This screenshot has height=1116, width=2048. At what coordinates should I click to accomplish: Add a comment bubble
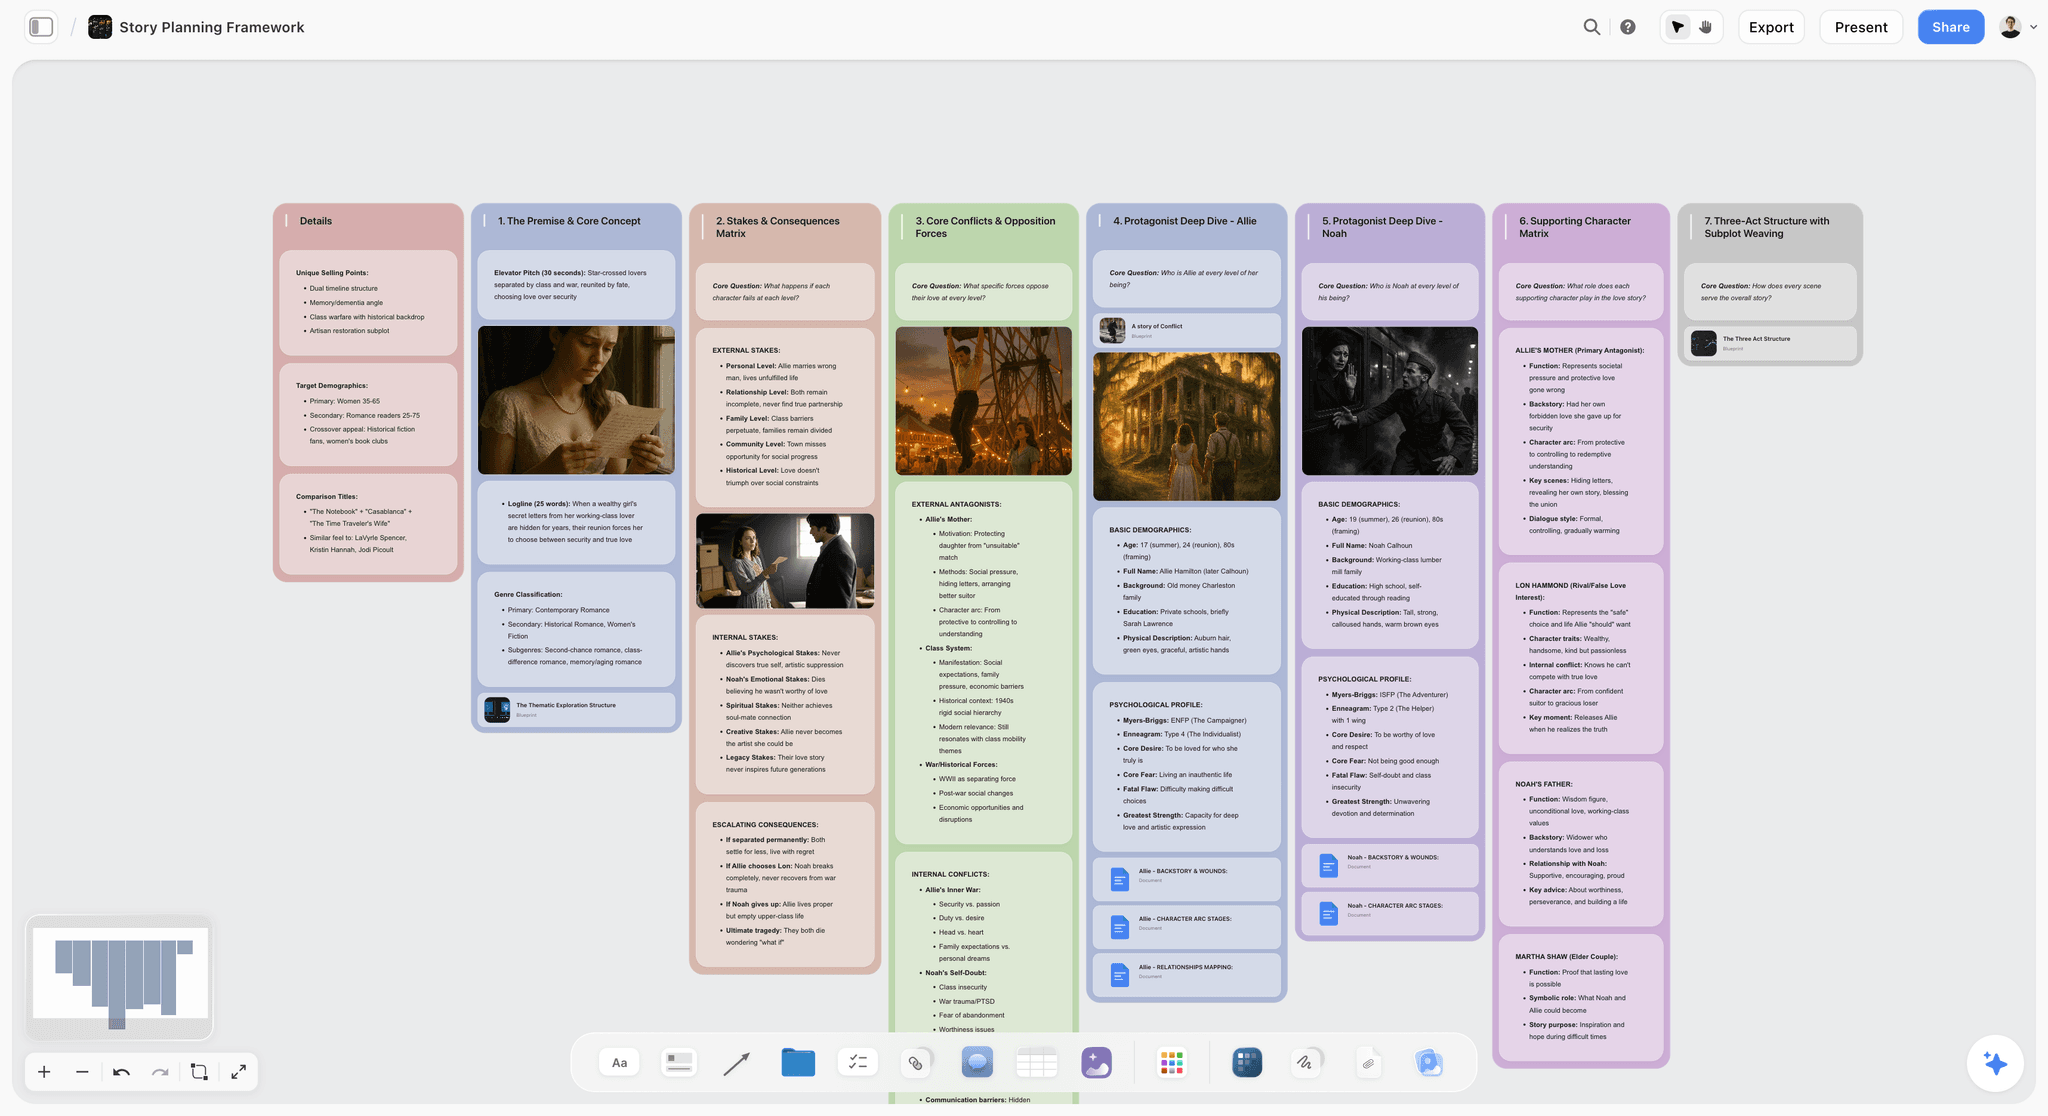click(977, 1062)
